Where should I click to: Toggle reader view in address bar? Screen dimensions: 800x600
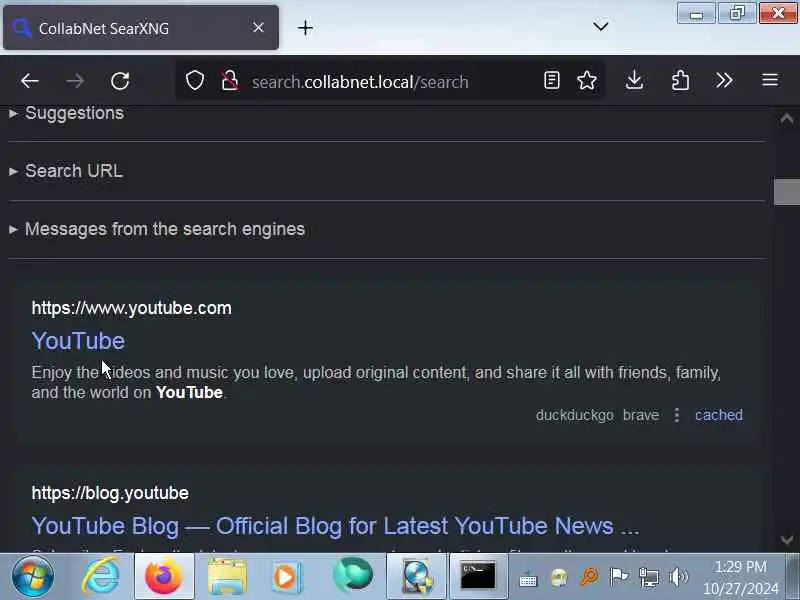pyautogui.click(x=552, y=80)
